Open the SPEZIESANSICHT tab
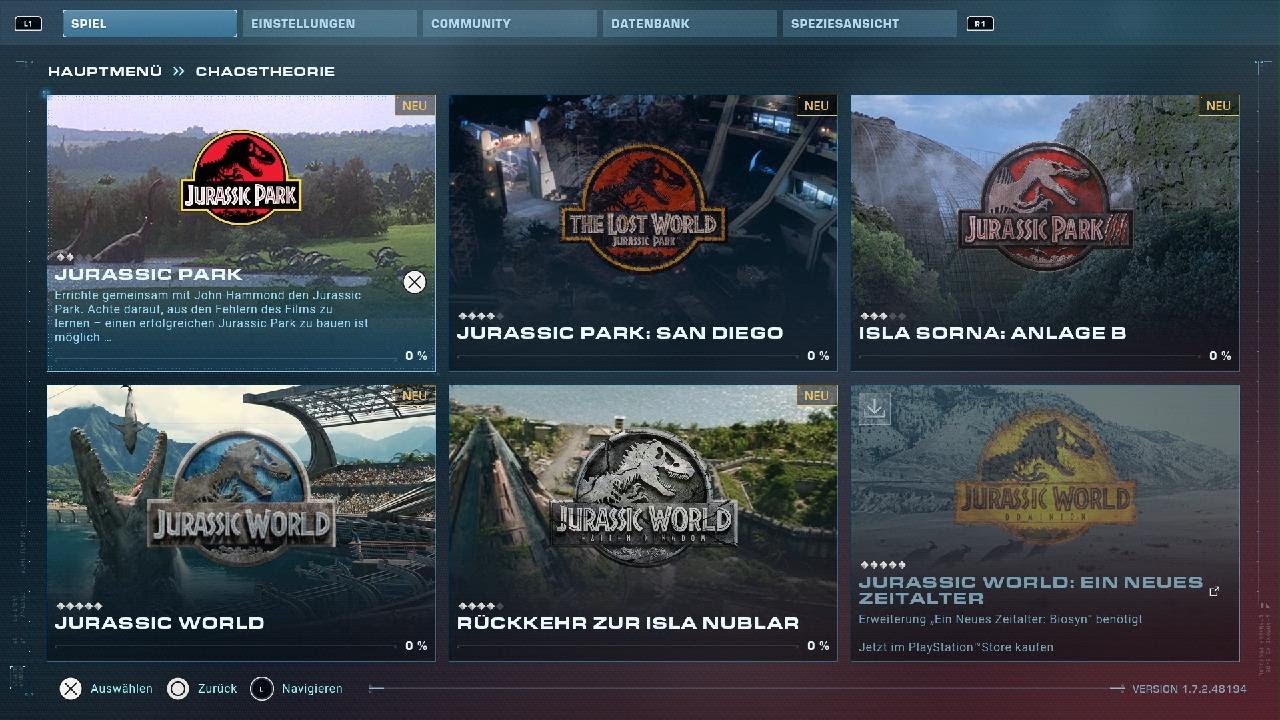This screenshot has width=1280, height=720. tap(870, 23)
